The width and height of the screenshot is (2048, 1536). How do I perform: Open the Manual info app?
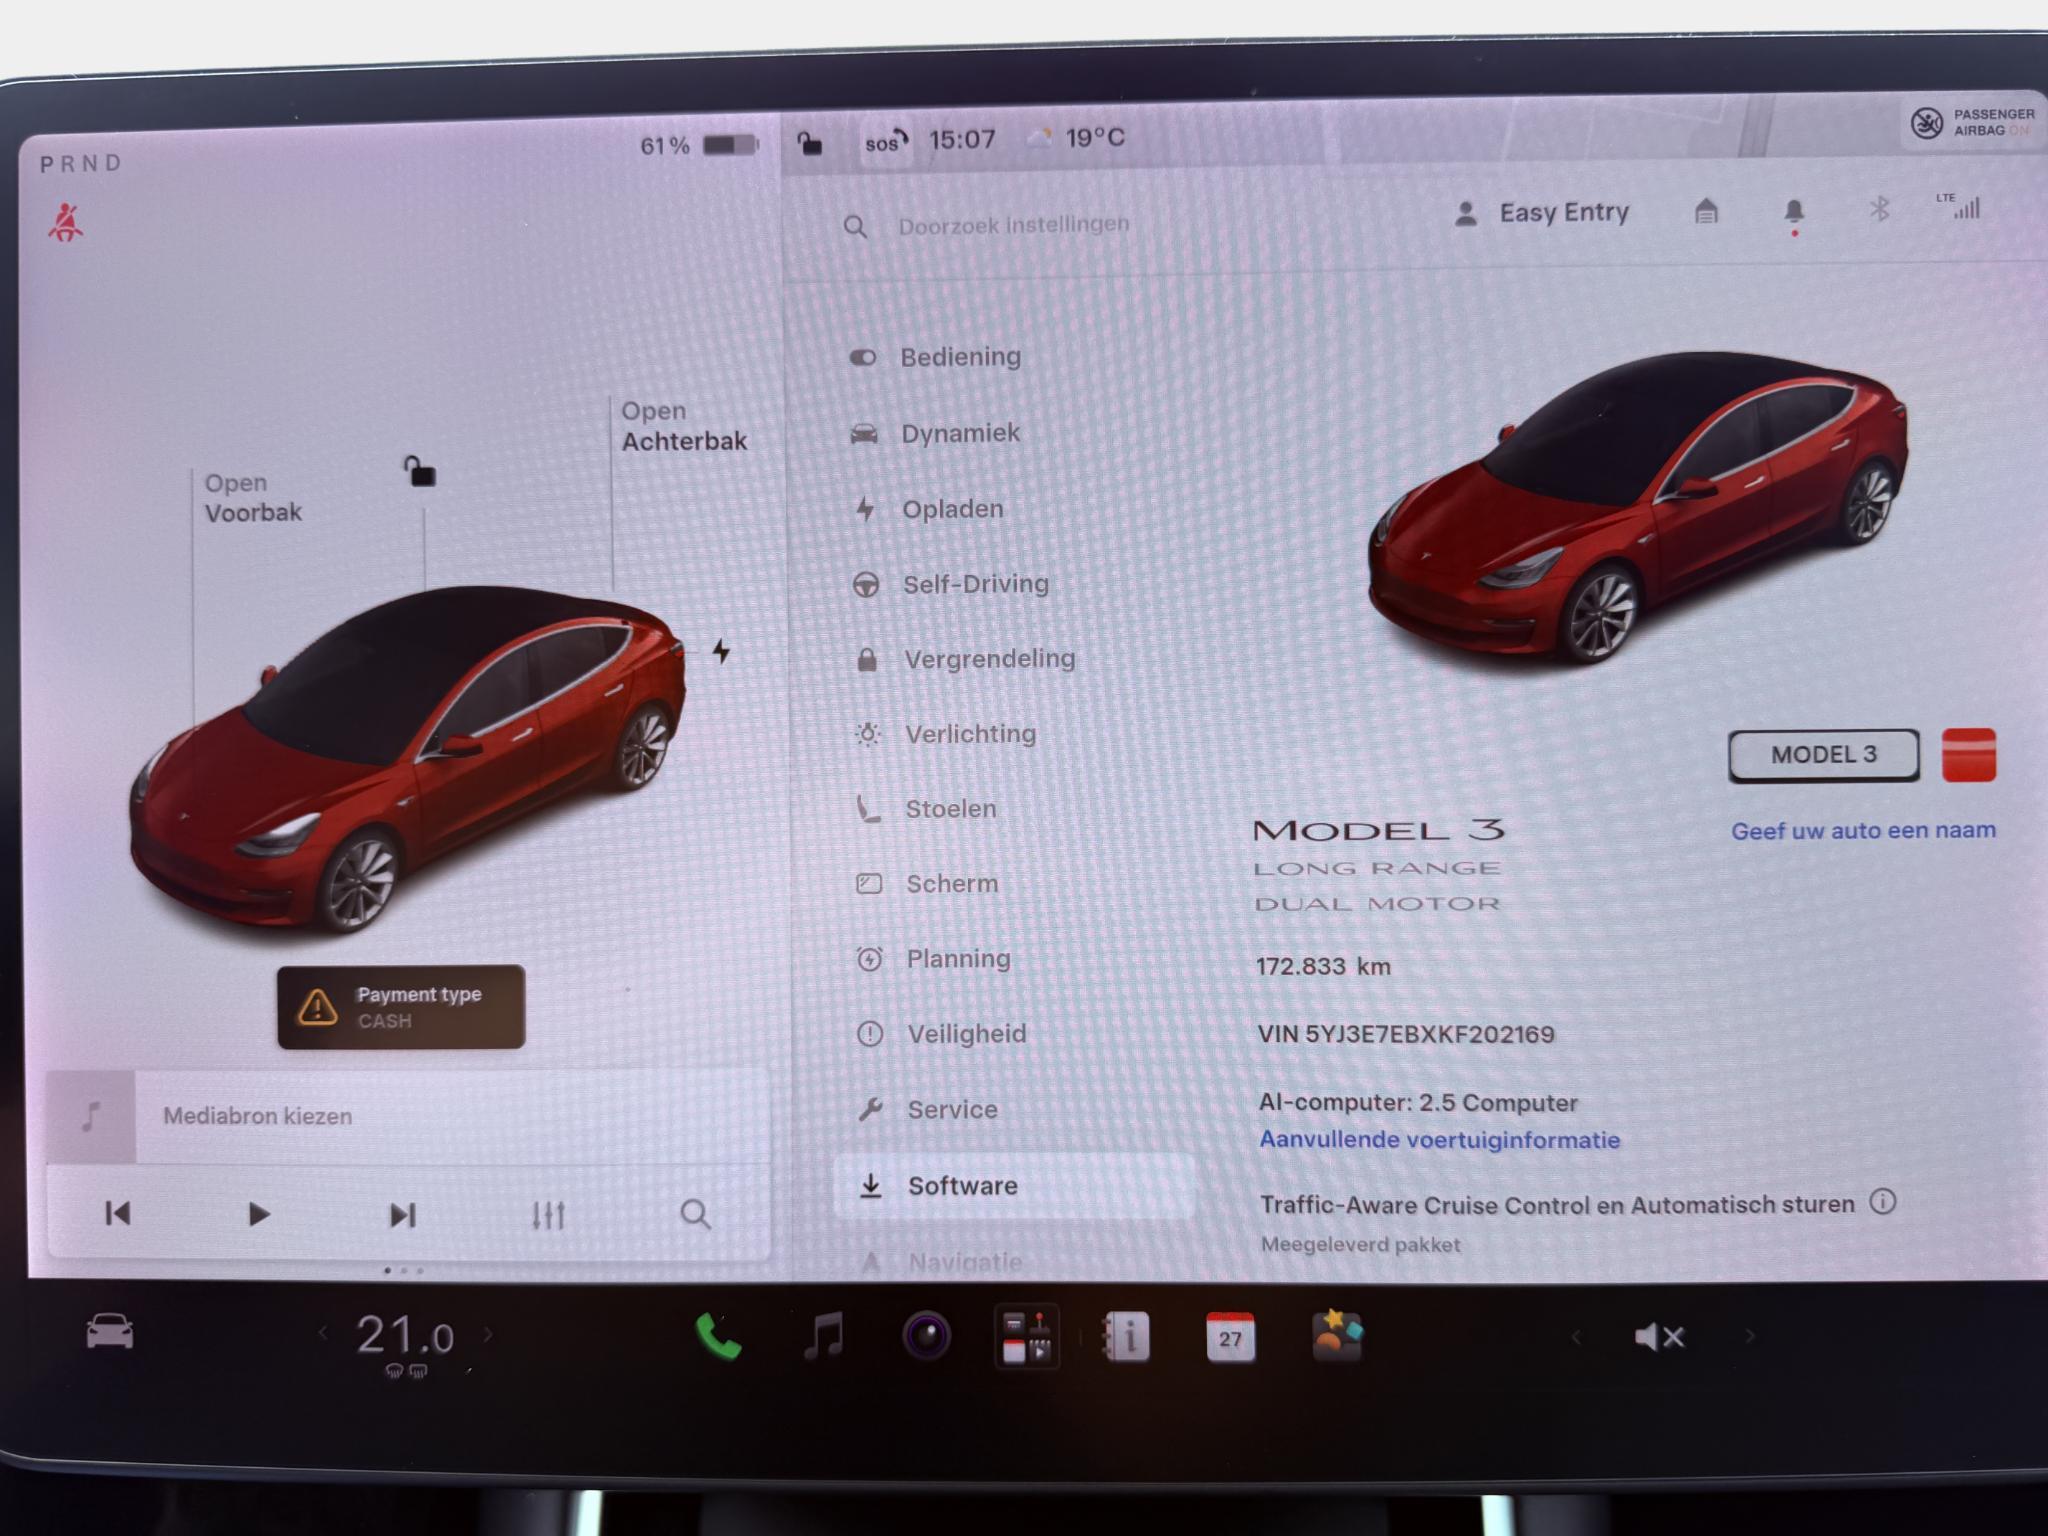(1127, 1337)
